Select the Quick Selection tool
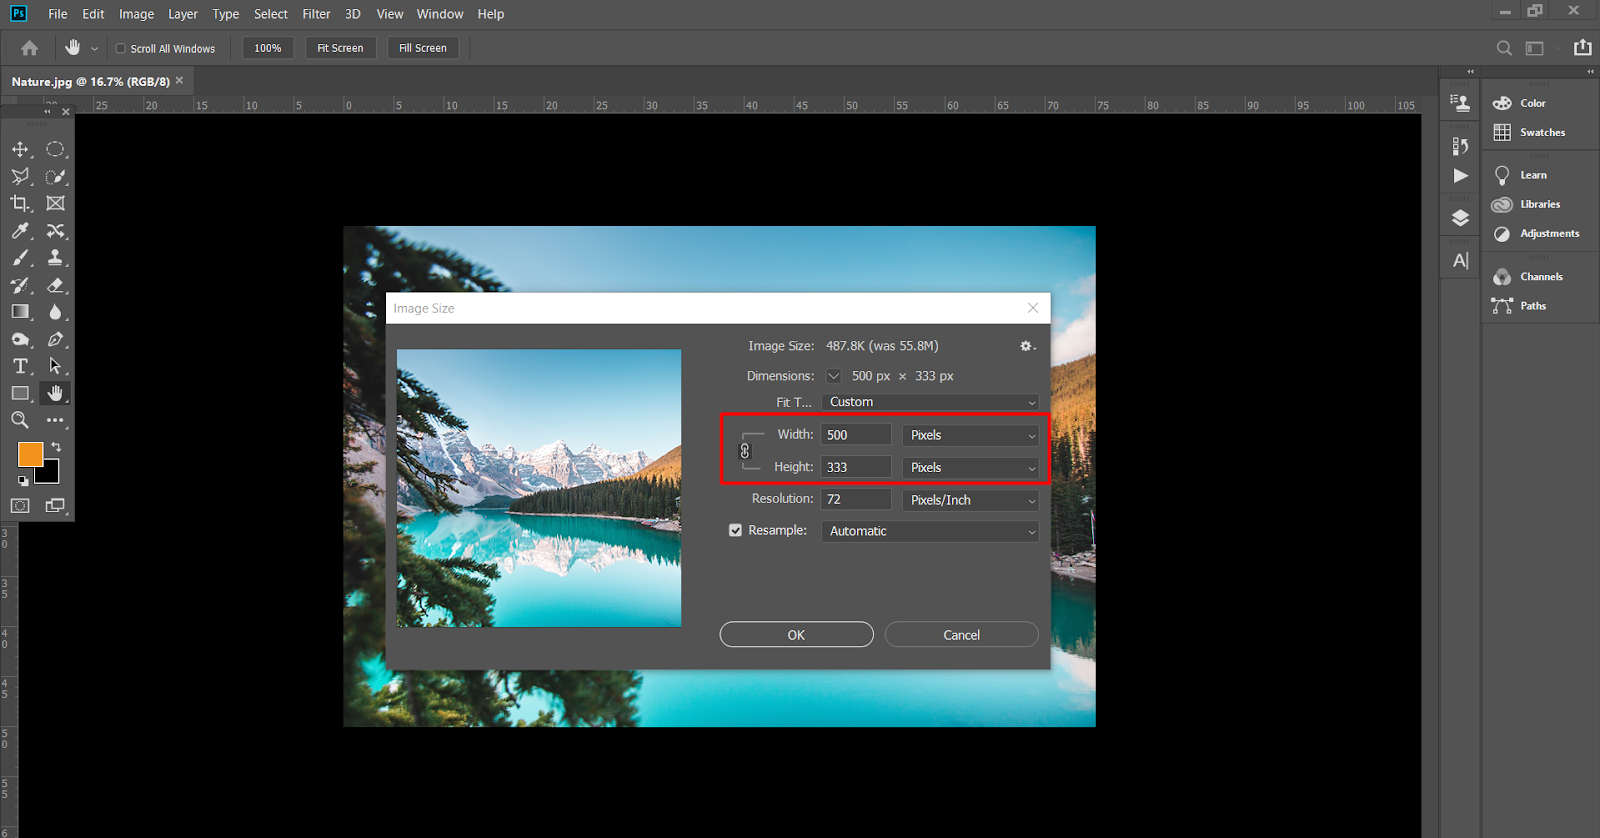 [55, 176]
